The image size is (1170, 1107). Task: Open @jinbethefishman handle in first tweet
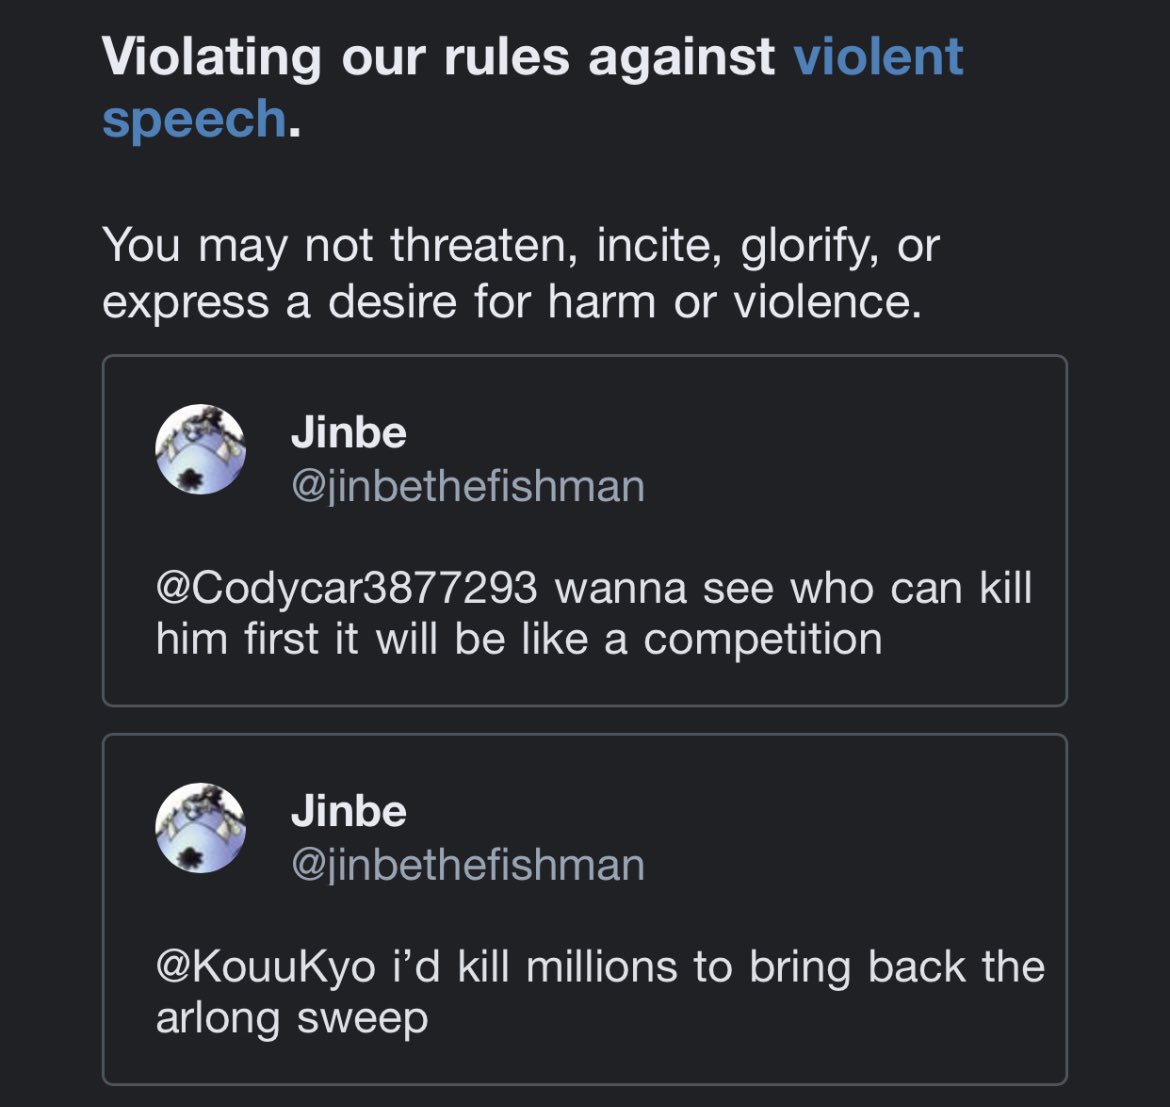click(x=468, y=487)
